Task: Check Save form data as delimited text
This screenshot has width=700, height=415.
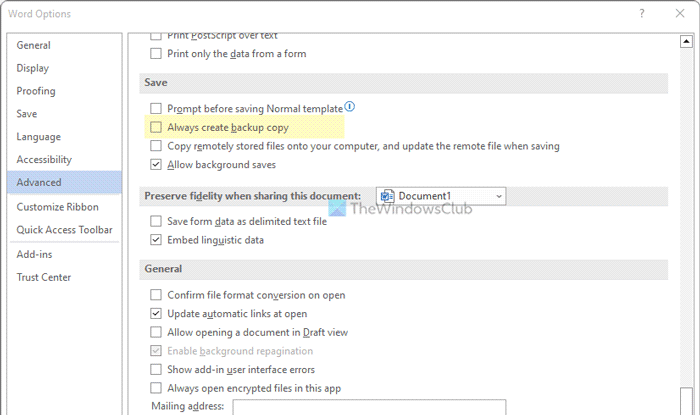Action: (x=156, y=221)
